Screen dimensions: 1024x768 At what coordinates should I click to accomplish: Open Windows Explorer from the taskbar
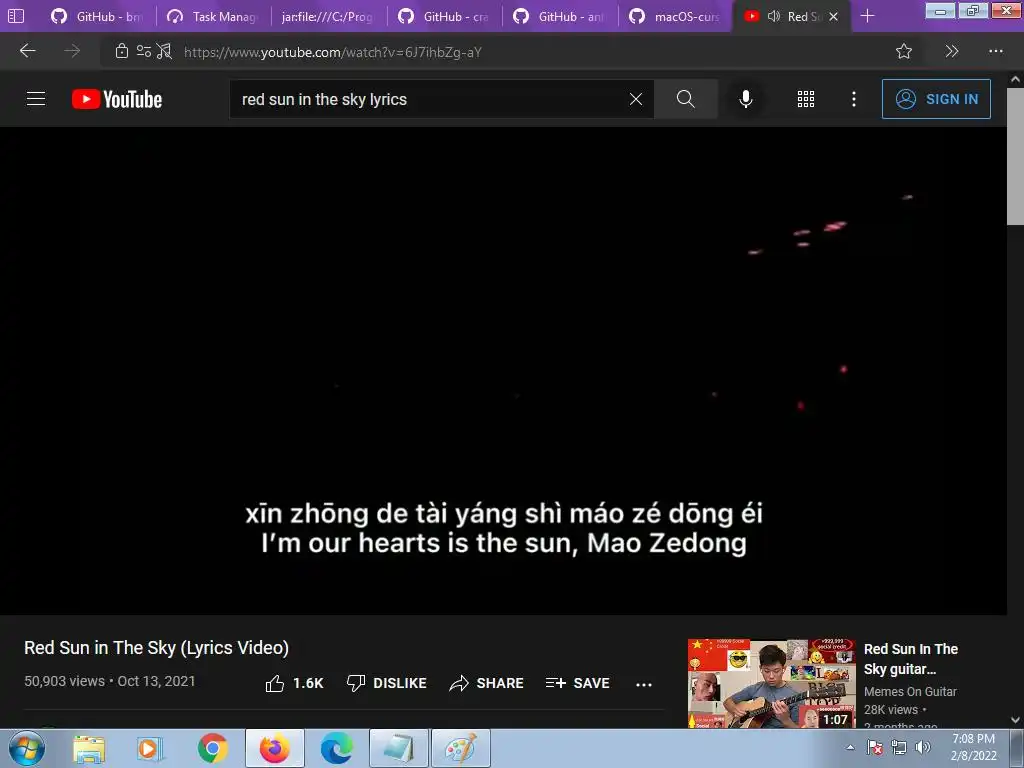point(89,749)
